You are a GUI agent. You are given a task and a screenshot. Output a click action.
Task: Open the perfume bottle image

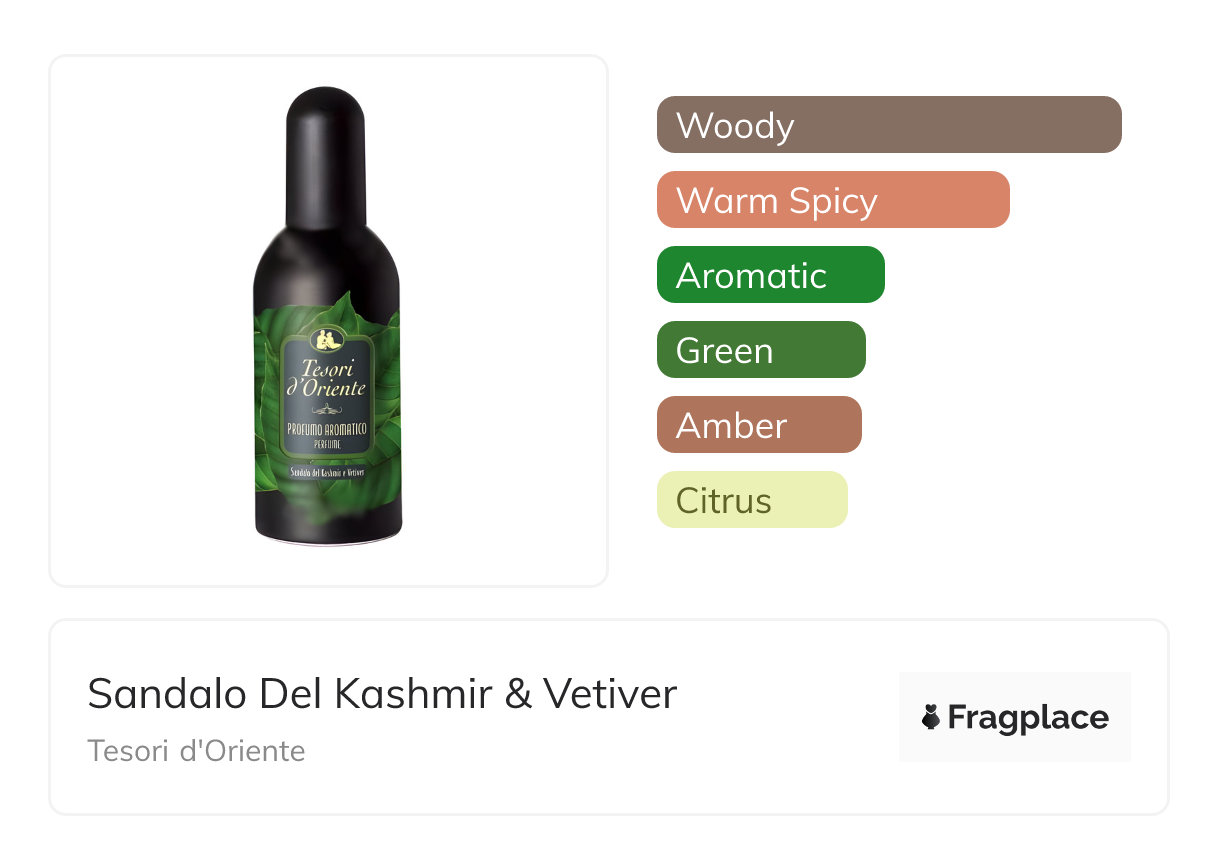click(x=326, y=317)
